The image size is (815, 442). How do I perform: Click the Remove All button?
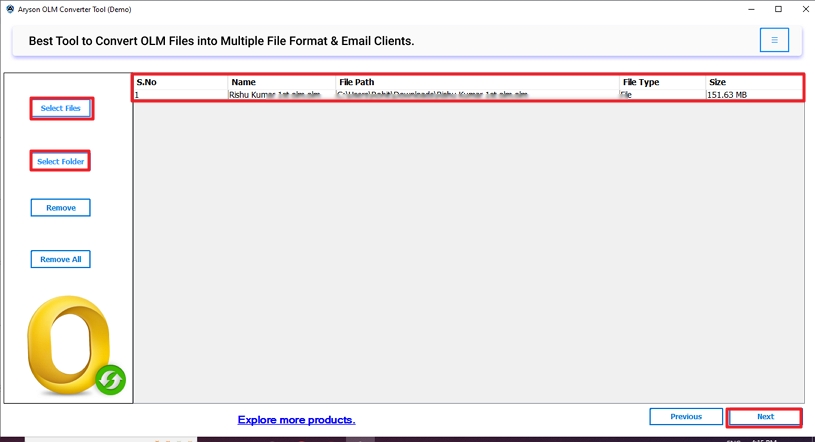(61, 259)
